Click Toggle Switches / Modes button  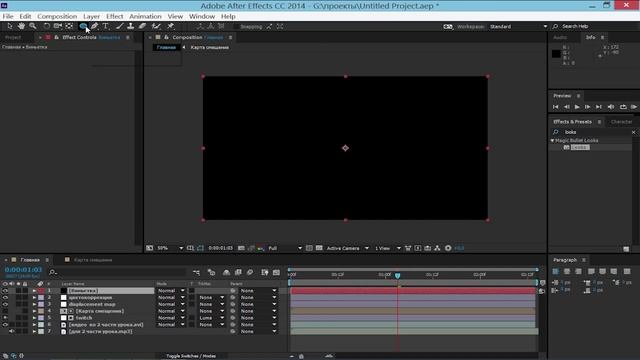191,356
